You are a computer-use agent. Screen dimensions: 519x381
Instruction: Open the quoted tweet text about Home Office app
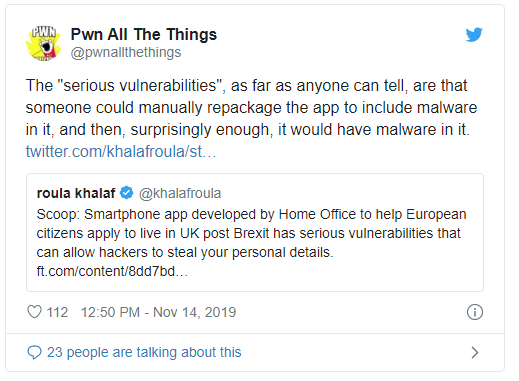click(x=251, y=233)
